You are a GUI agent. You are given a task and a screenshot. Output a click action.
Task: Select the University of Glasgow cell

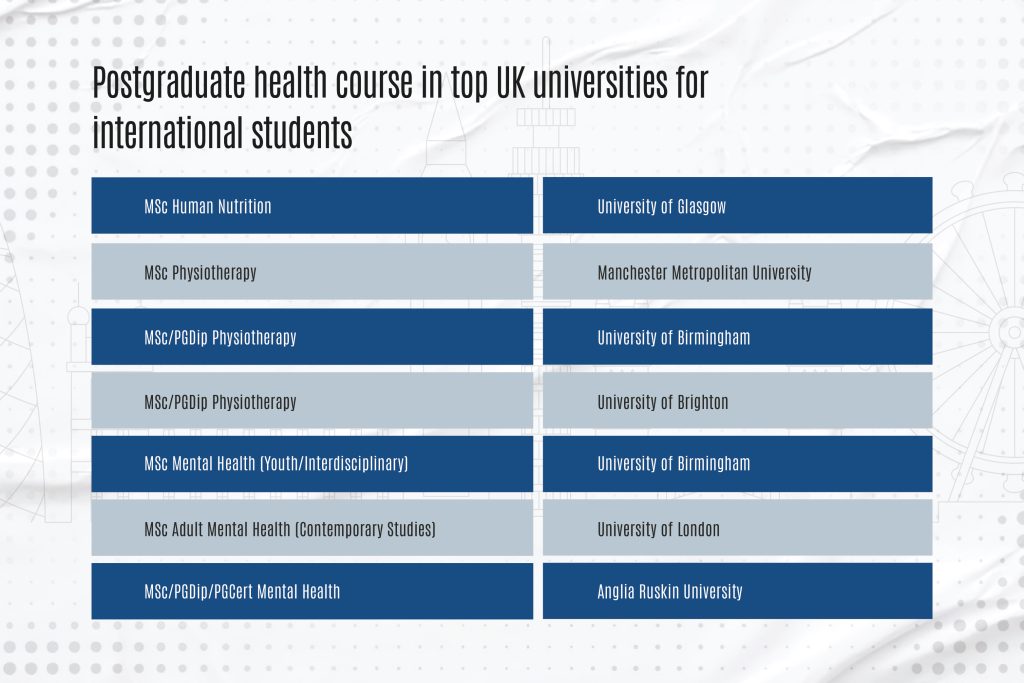coord(737,206)
